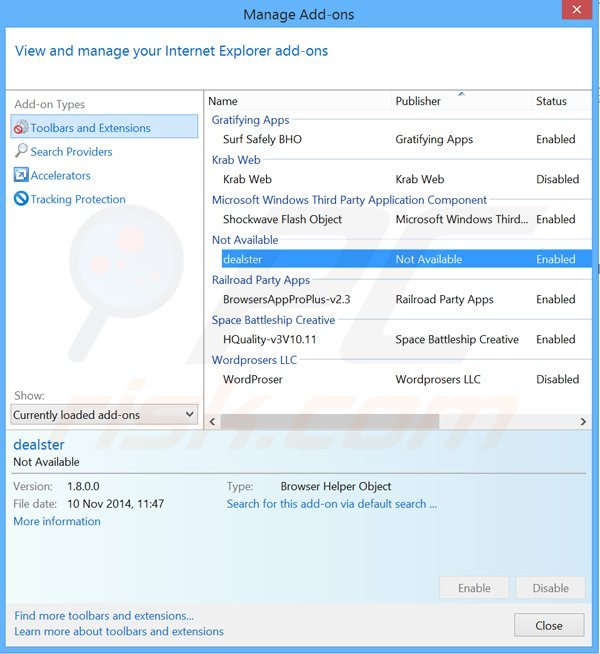Click the horizontal scrollbar thumb
The image size is (600, 654).
329,422
